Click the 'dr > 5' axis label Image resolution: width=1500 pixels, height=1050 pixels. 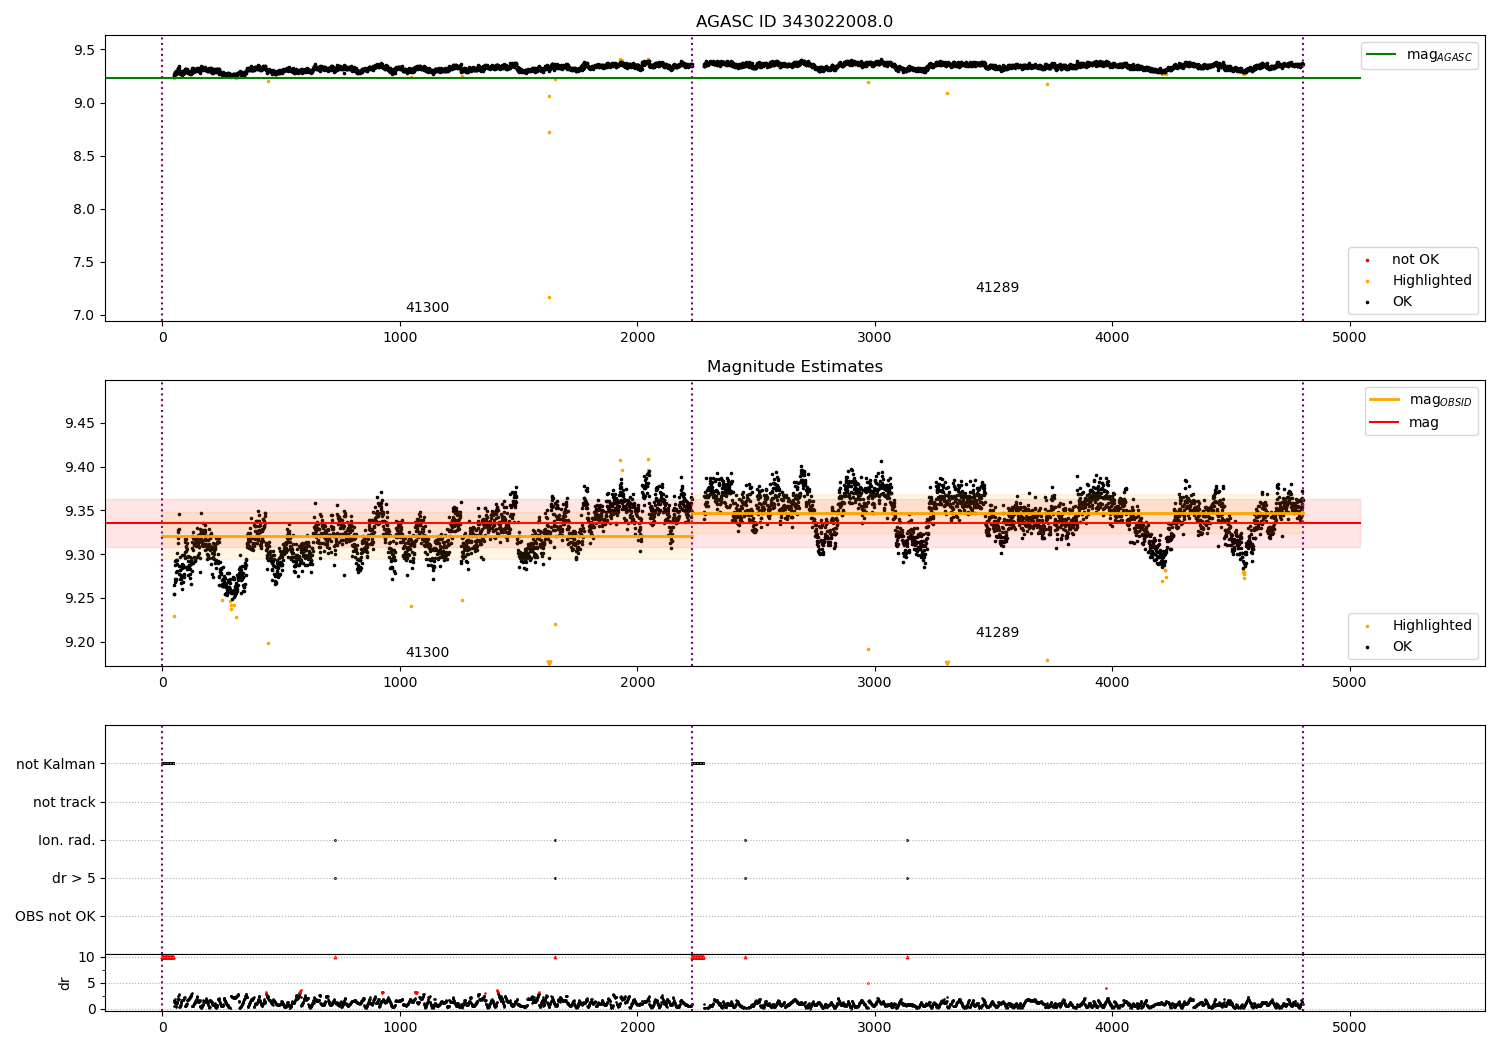(74, 878)
